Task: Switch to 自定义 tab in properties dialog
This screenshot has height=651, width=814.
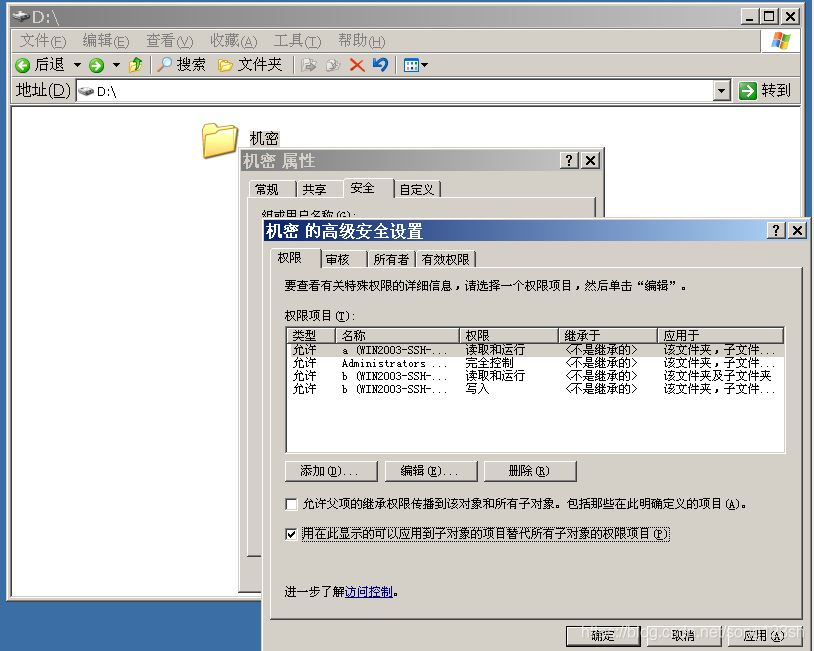Action: point(417,189)
